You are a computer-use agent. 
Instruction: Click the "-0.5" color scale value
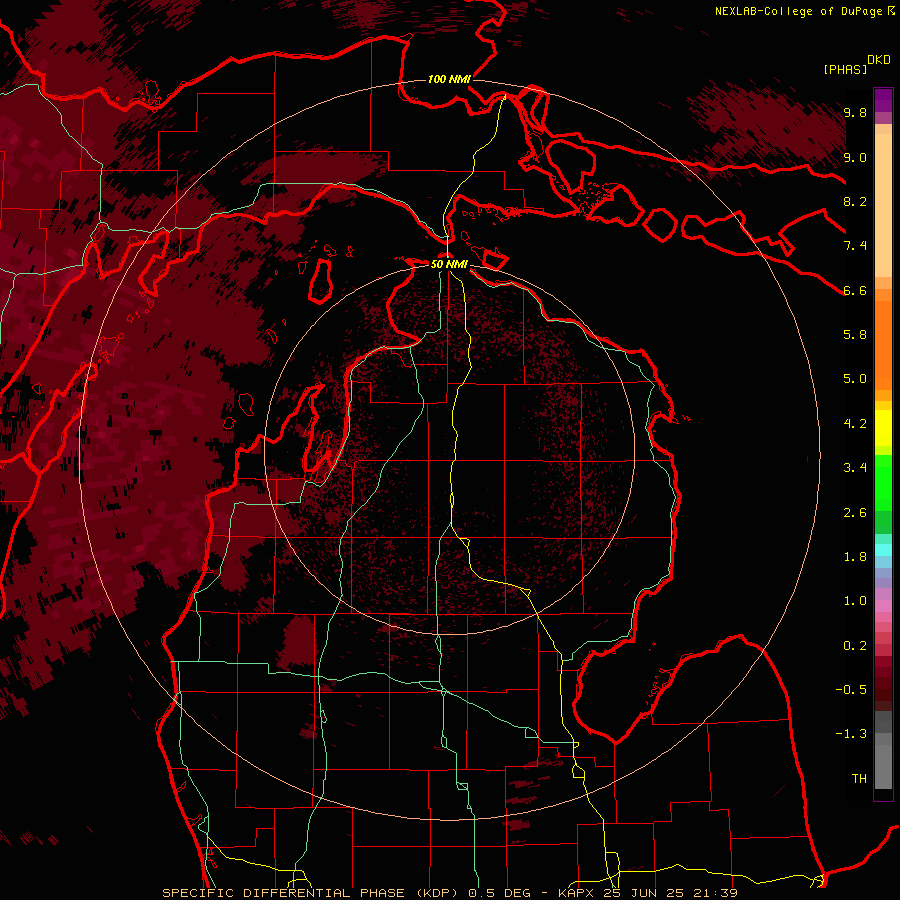click(x=851, y=690)
